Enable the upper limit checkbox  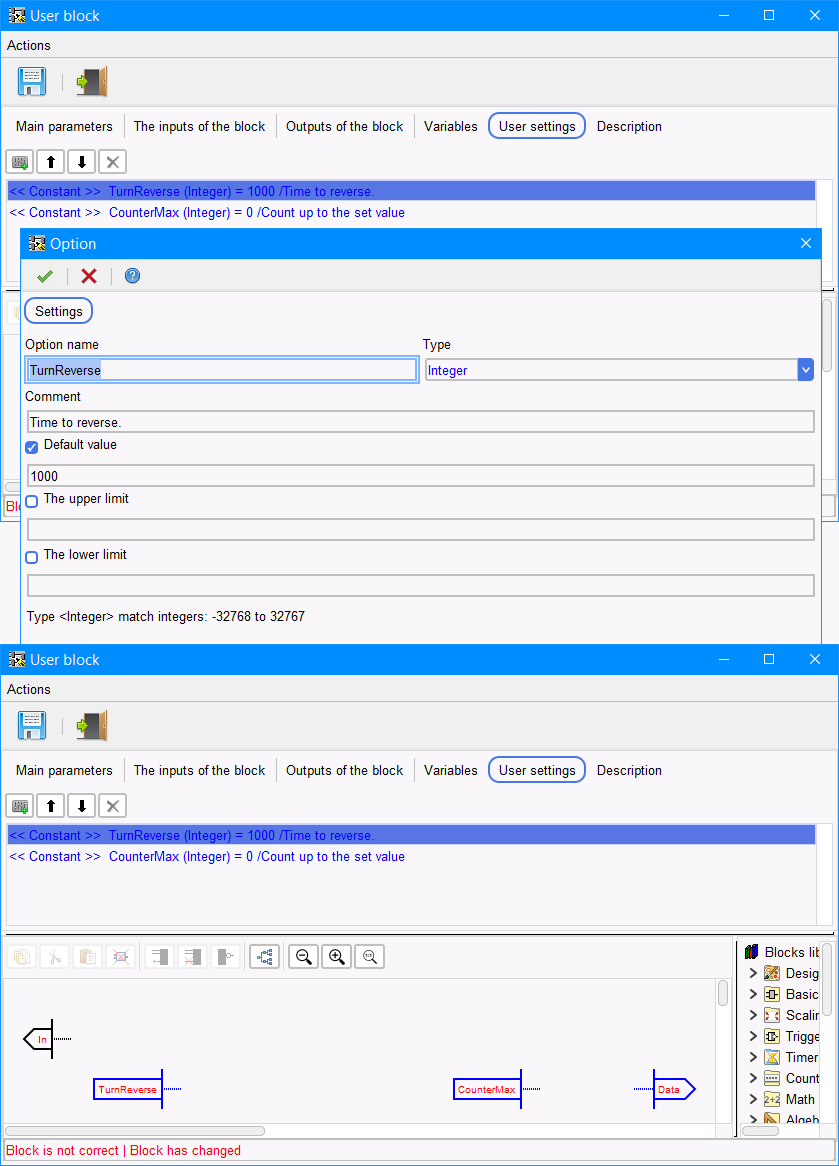click(x=32, y=501)
